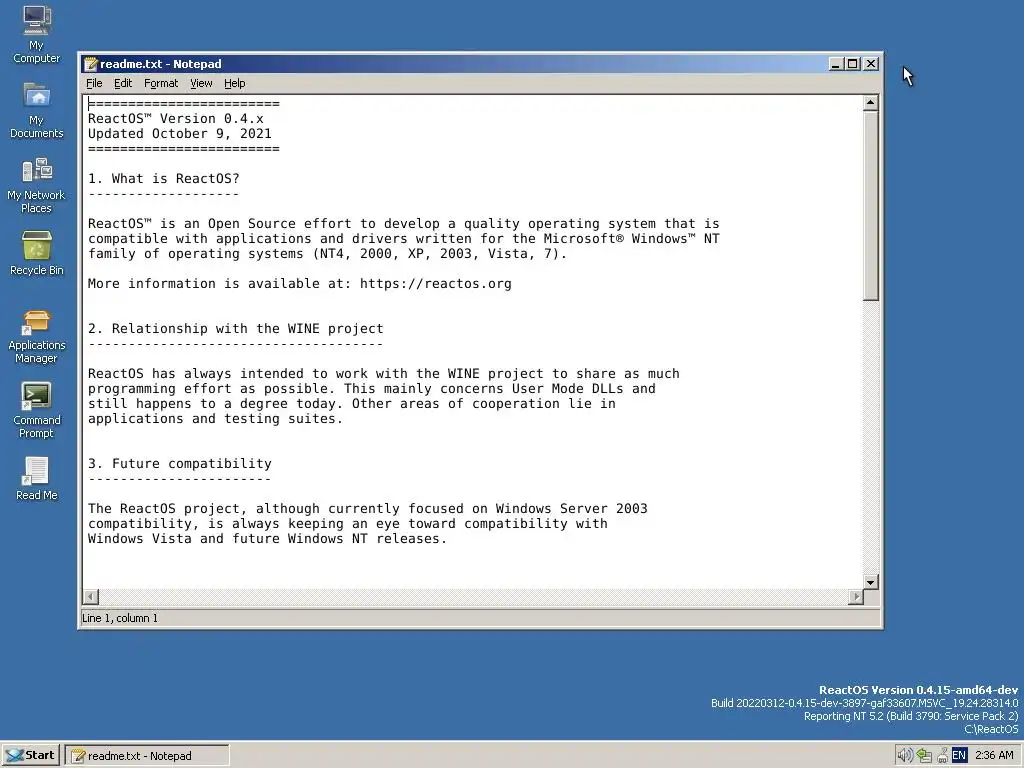The width and height of the screenshot is (1024, 768).
Task: Click the volume speaker tray icon
Action: (x=904, y=756)
